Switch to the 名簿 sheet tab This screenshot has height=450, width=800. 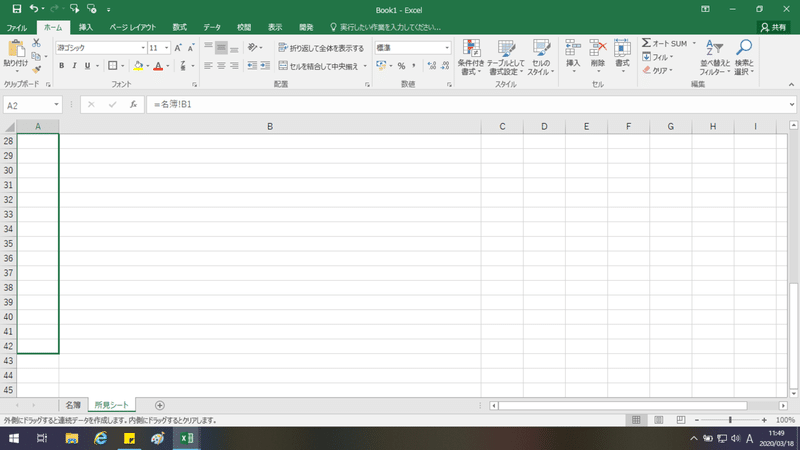point(73,405)
